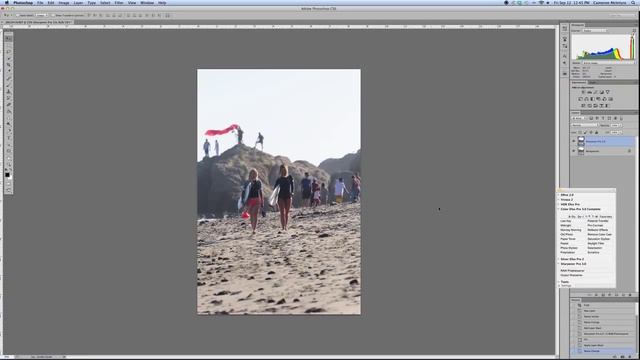The width and height of the screenshot is (640, 360).
Task: Select the highlighted last History state
Action: pyautogui.click(x=602, y=351)
